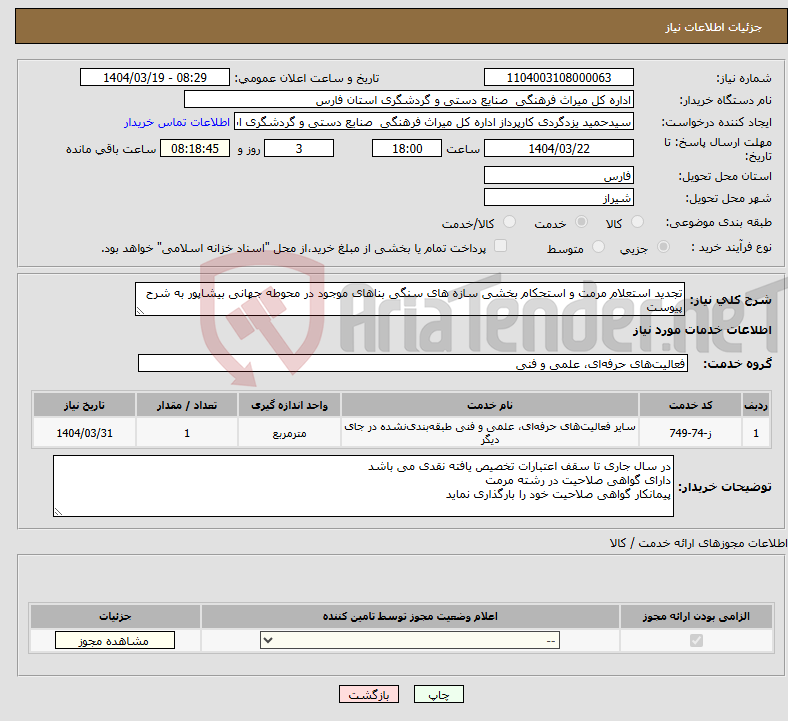The image size is (788, 721).
Task: Click the جزئیات اطلاعات نیاز page title
Action: (714, 27)
